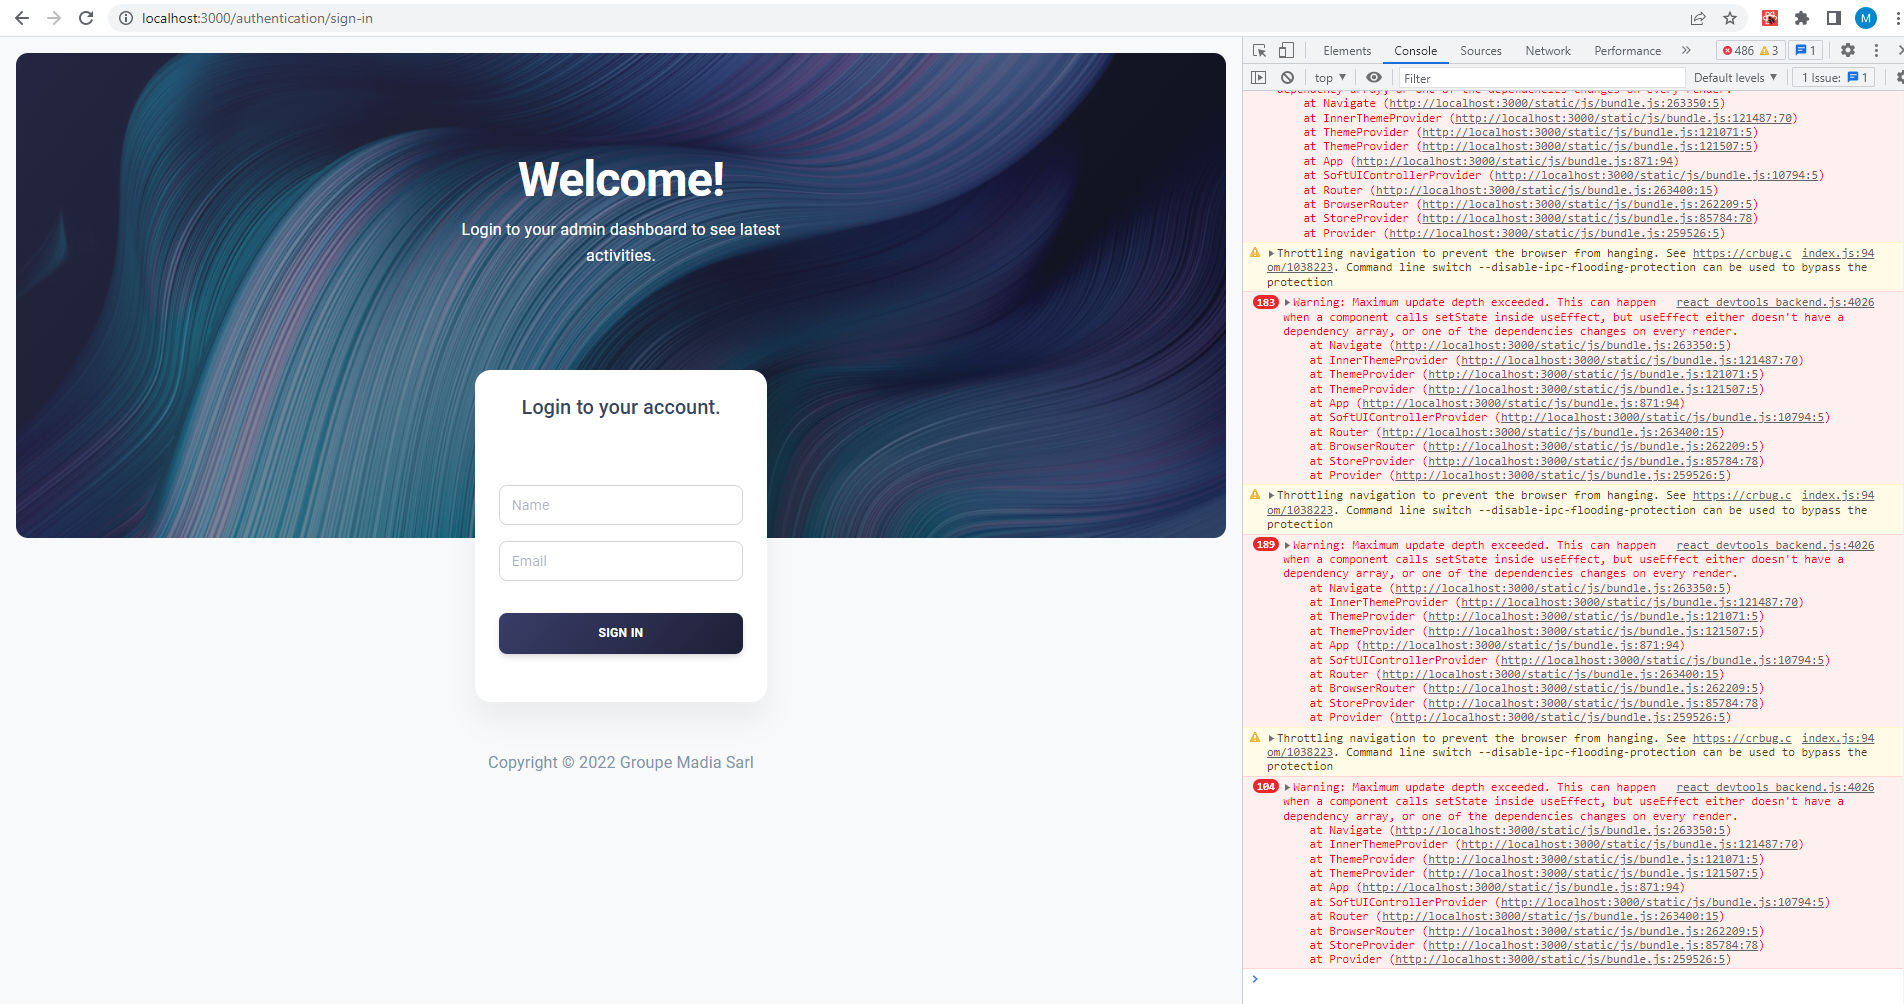The height and width of the screenshot is (1004, 1904).
Task: Create a live expression with eye icon
Action: (x=1374, y=77)
